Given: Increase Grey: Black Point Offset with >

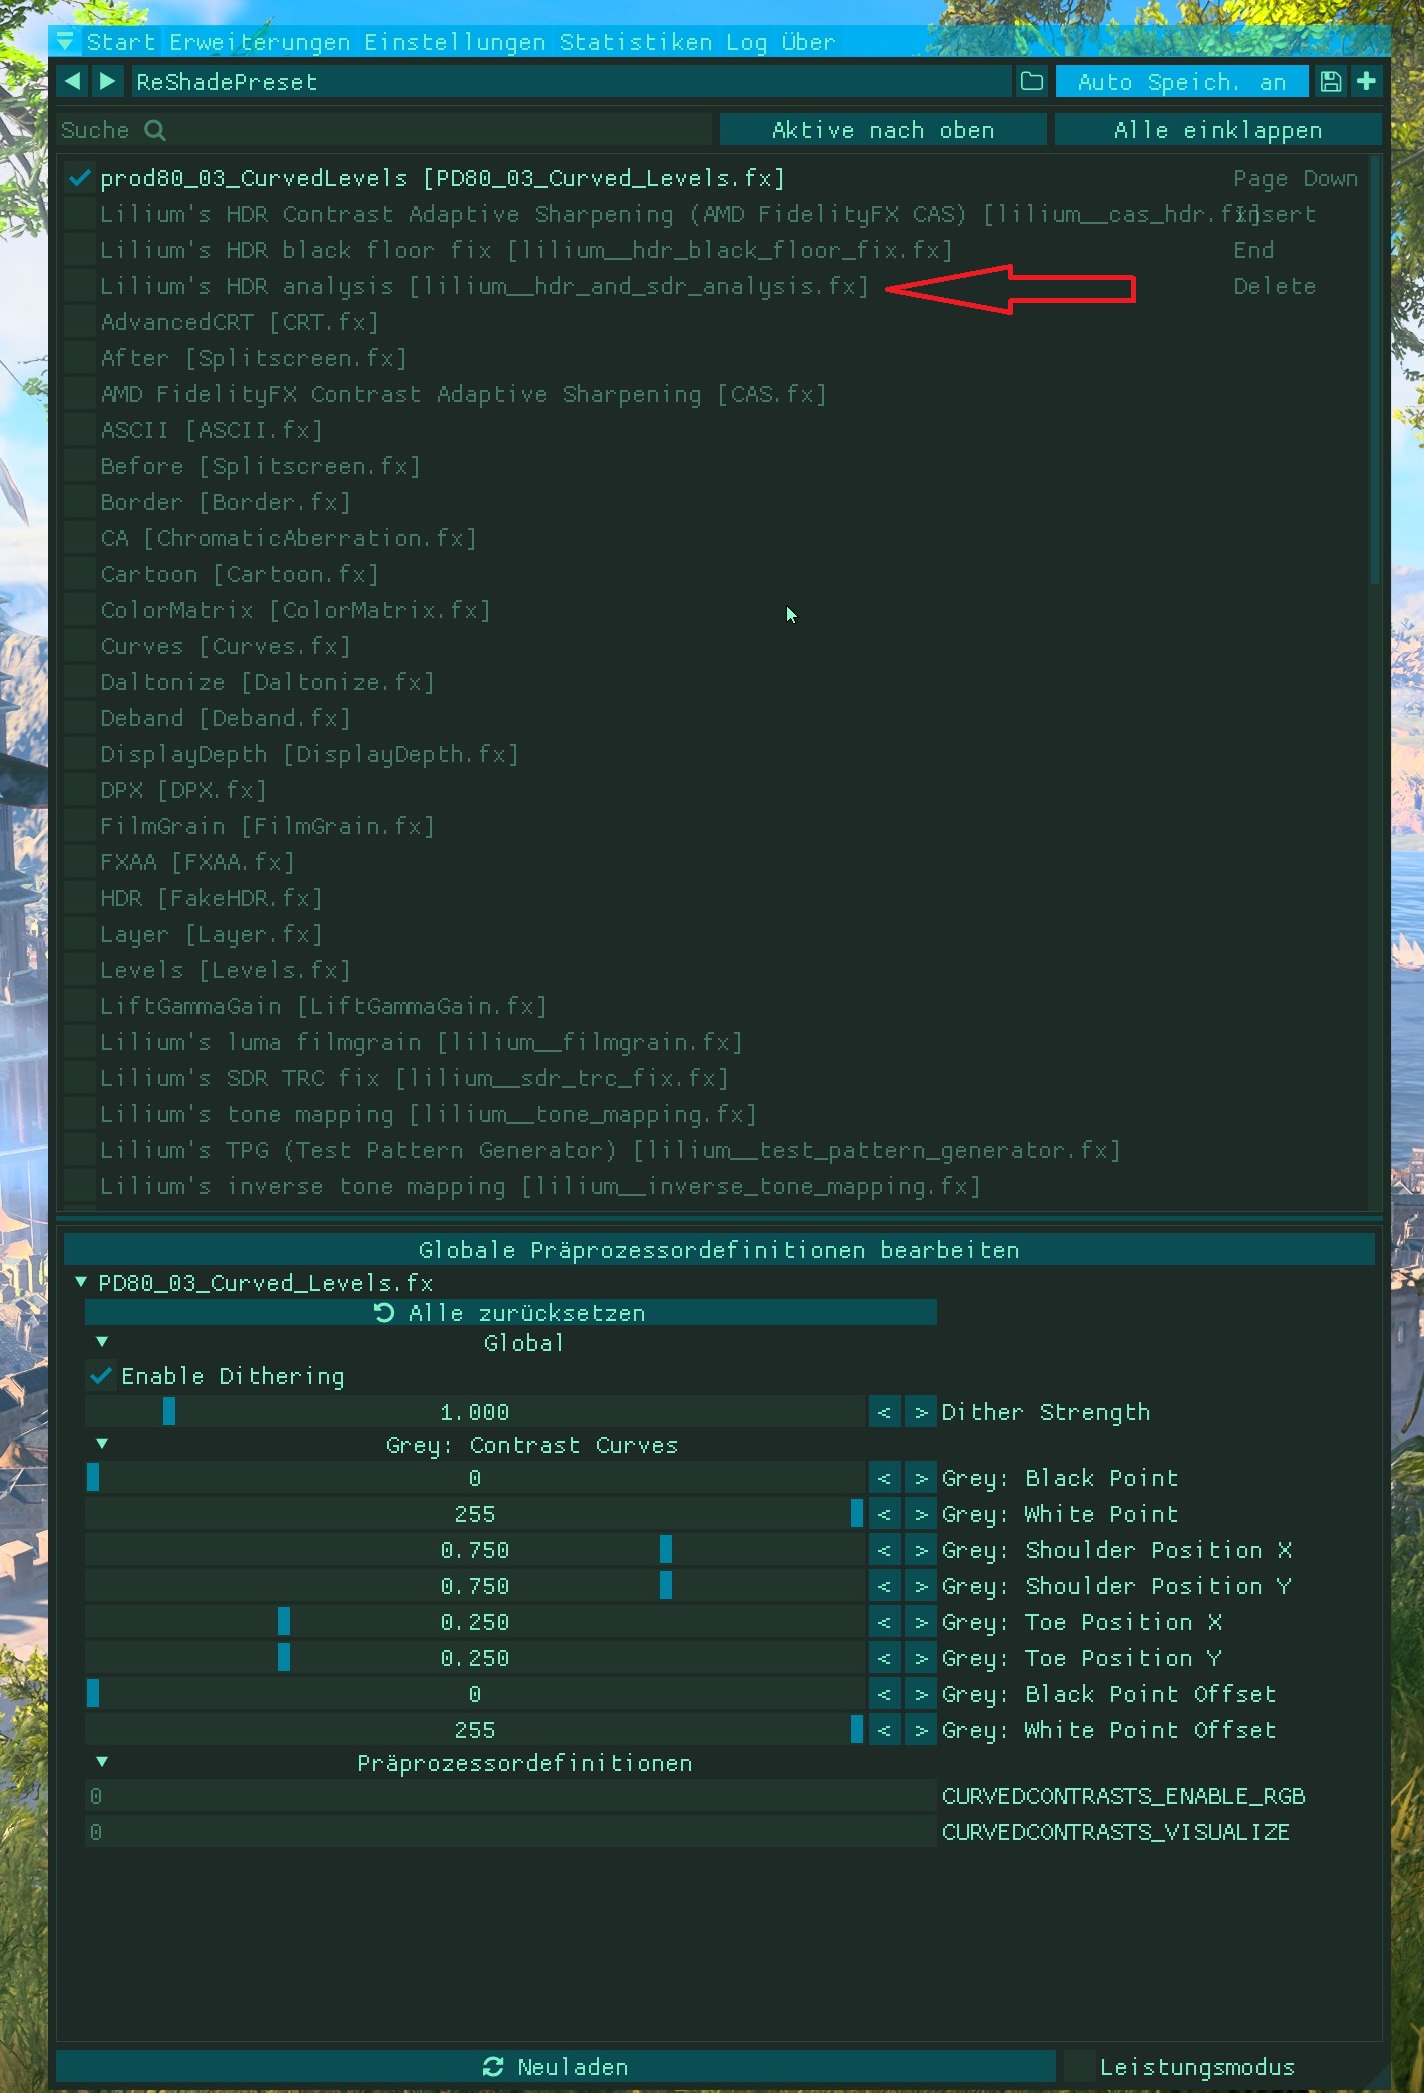Looking at the screenshot, I should pyautogui.click(x=921, y=1694).
